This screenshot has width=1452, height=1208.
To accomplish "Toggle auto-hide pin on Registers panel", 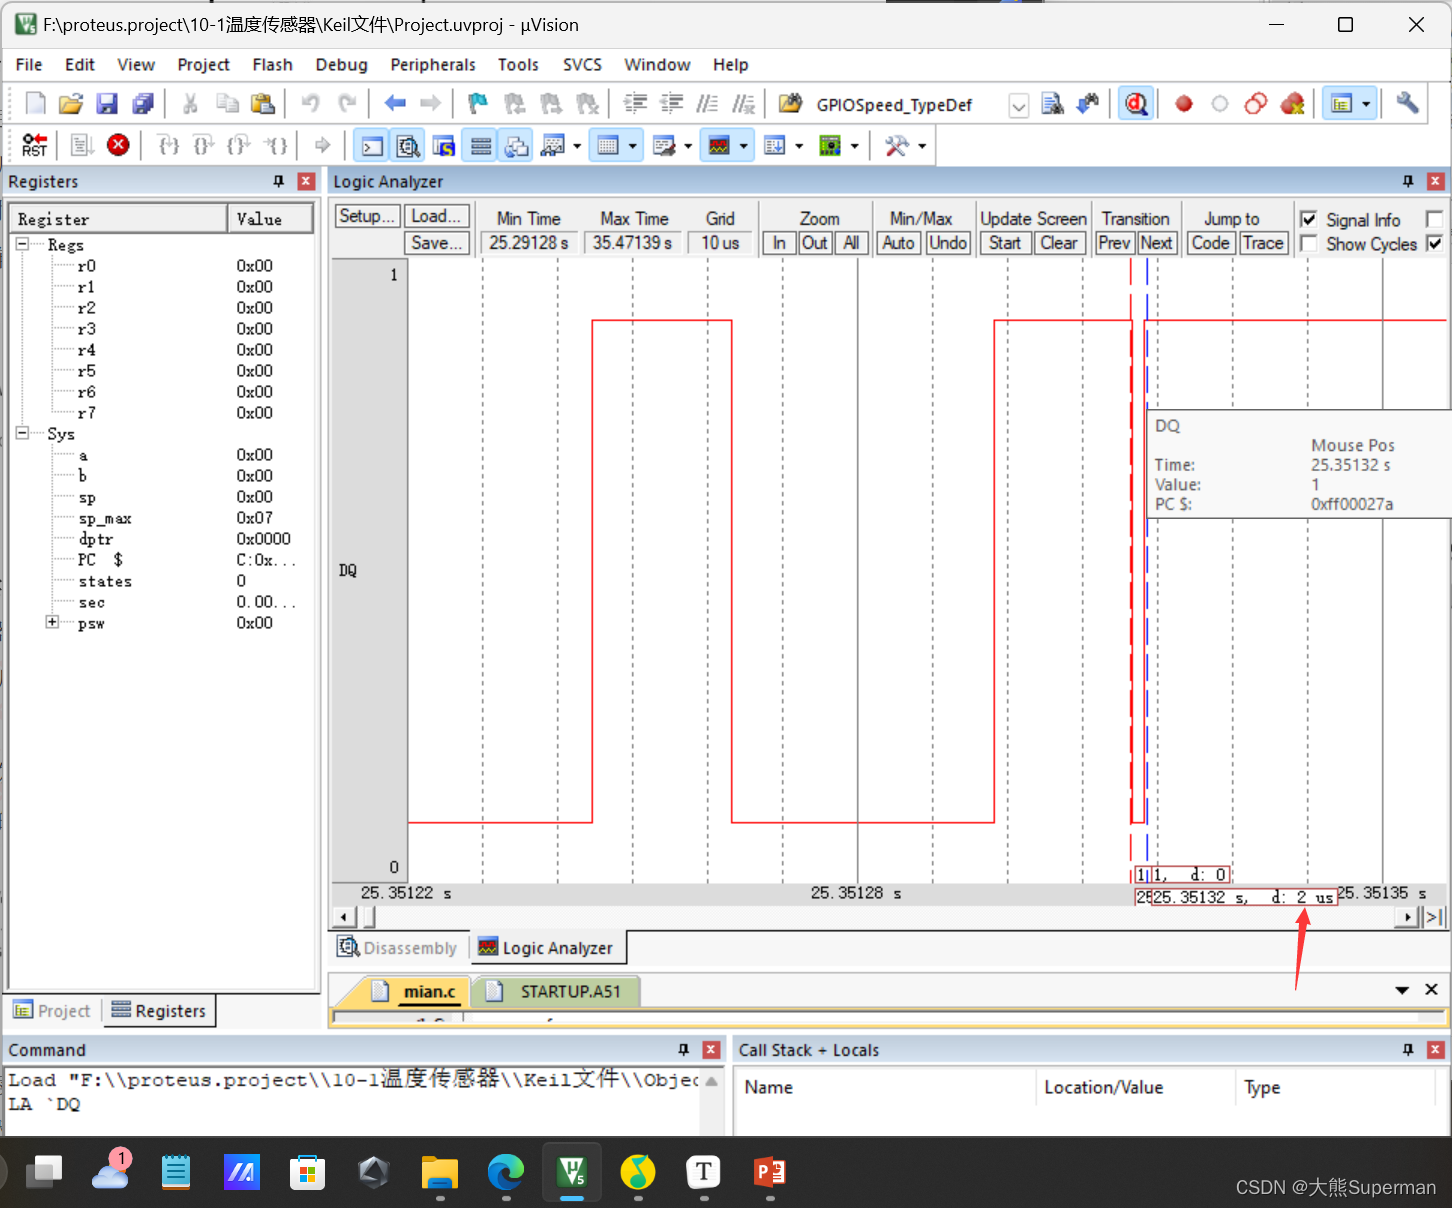I will [277, 181].
